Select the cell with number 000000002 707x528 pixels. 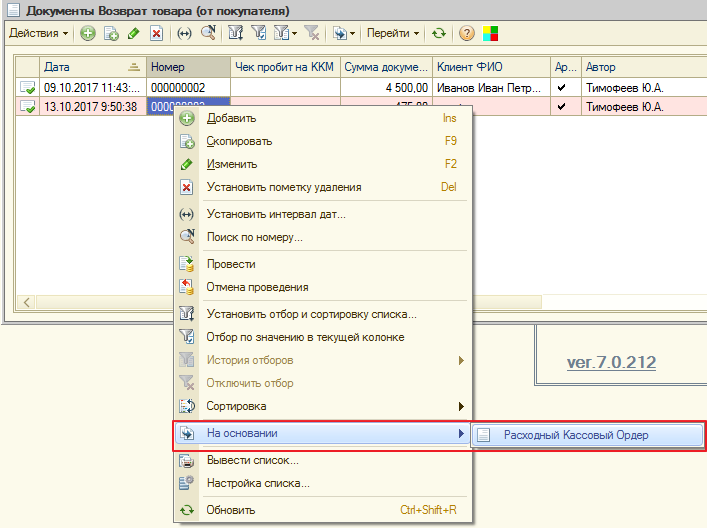pos(188,87)
